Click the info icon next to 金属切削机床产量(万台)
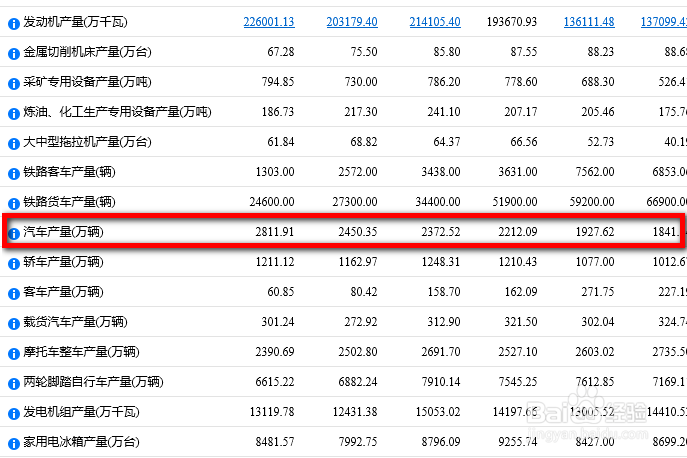 (14, 52)
